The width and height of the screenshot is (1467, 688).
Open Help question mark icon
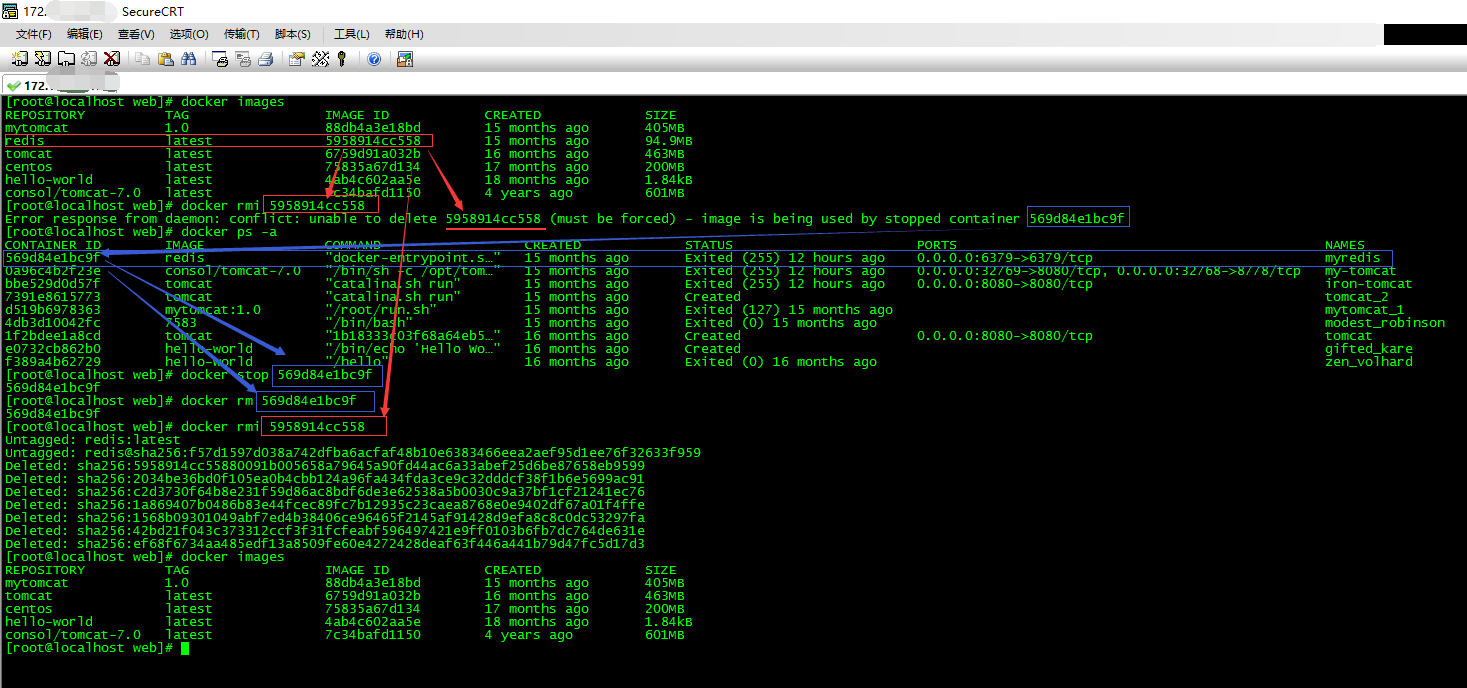coord(374,59)
